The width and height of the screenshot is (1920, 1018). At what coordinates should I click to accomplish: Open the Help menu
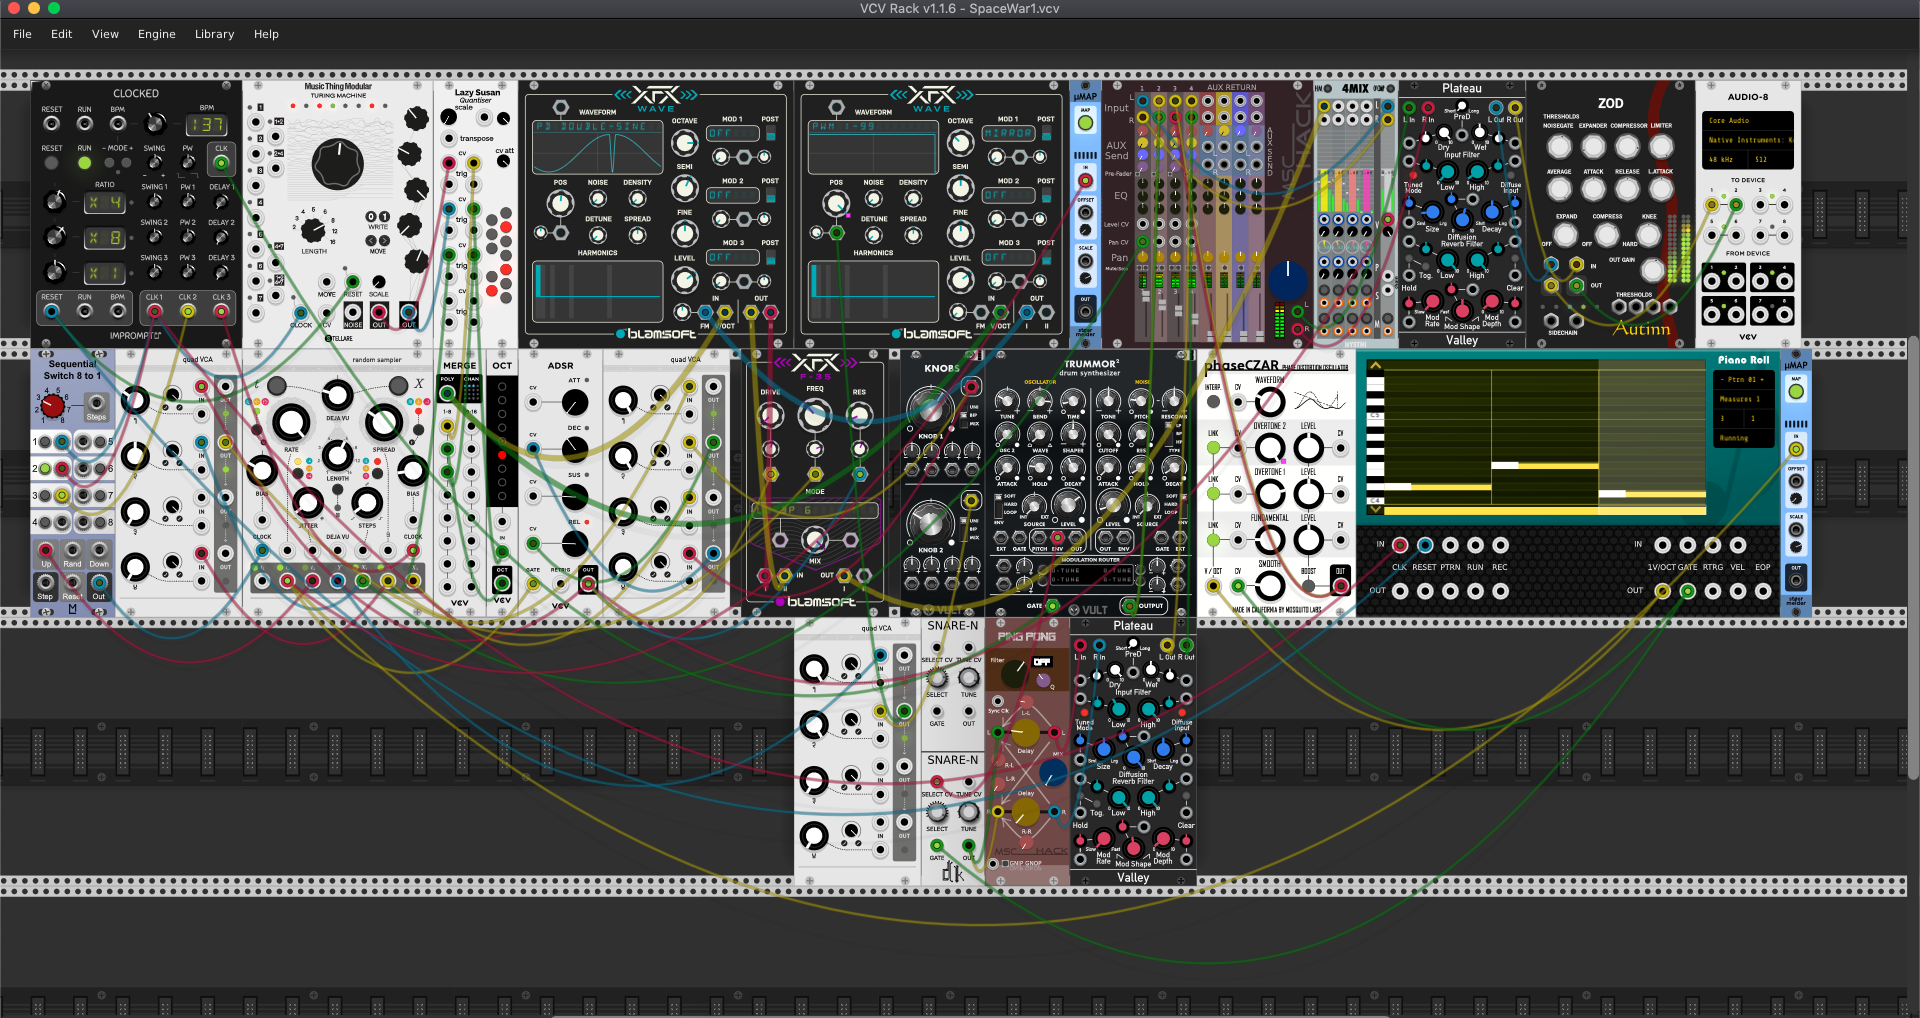click(266, 34)
